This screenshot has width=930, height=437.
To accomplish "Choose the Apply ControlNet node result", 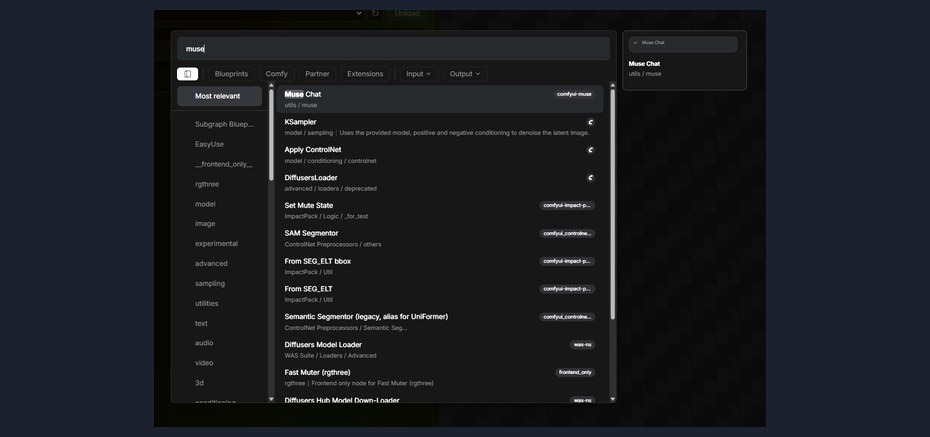I will (440, 155).
